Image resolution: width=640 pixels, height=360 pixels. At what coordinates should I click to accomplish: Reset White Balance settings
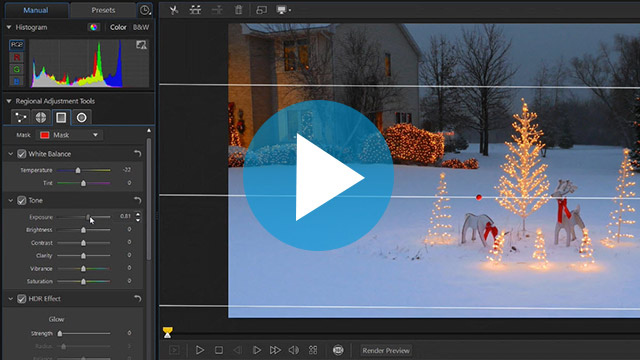[x=138, y=154]
